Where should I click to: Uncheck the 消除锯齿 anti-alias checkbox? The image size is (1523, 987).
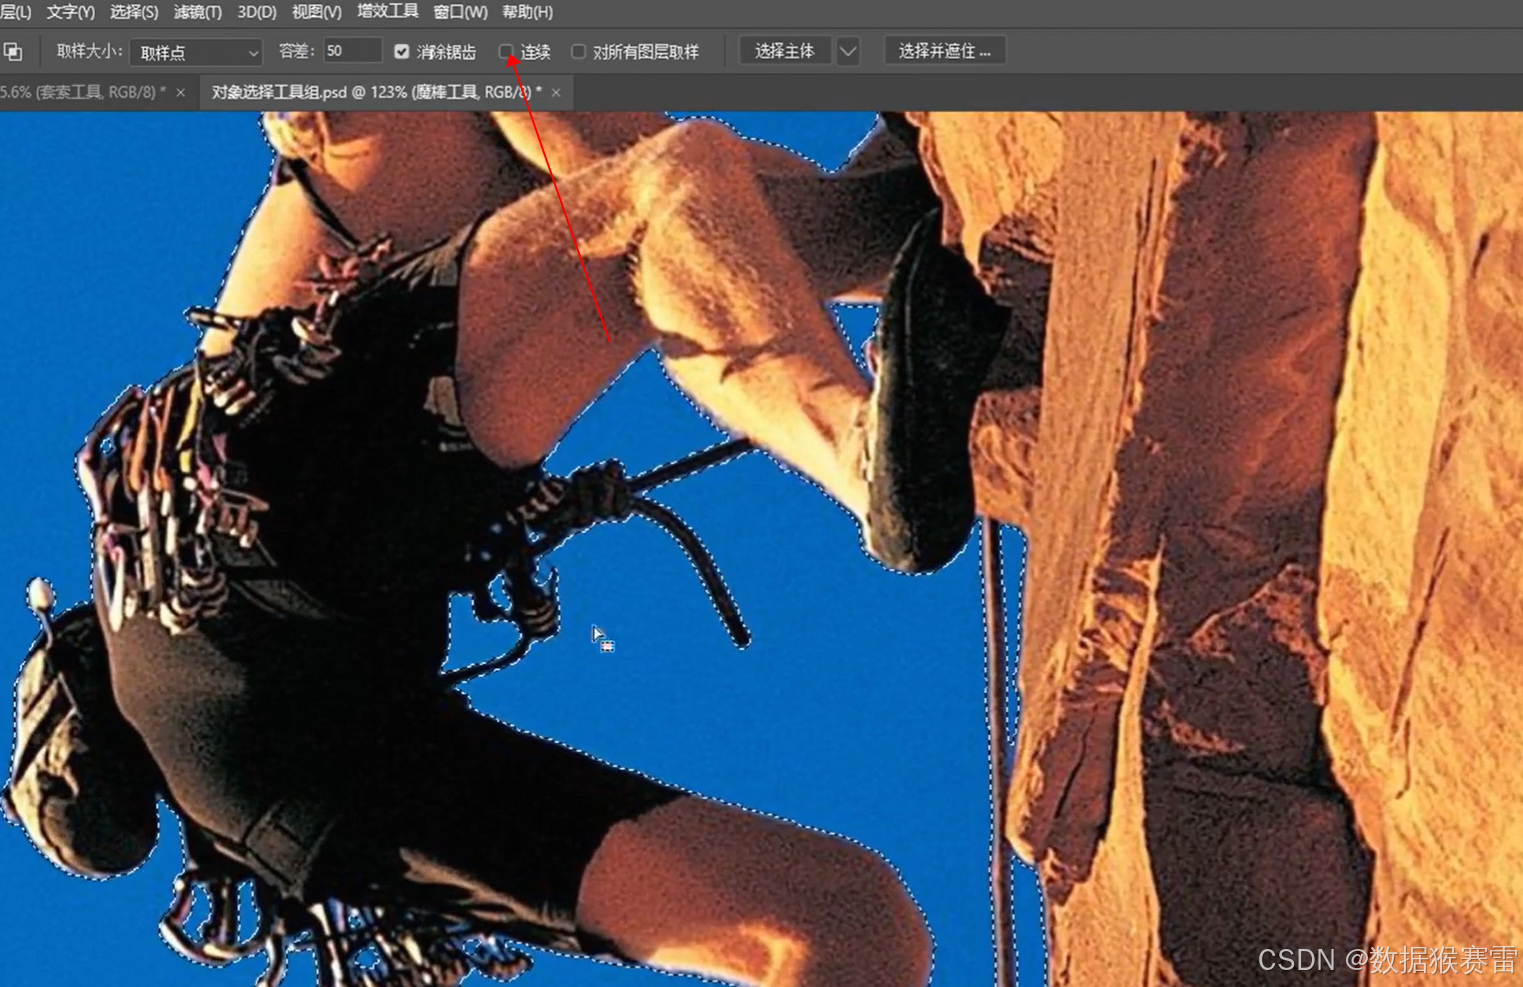pos(402,51)
